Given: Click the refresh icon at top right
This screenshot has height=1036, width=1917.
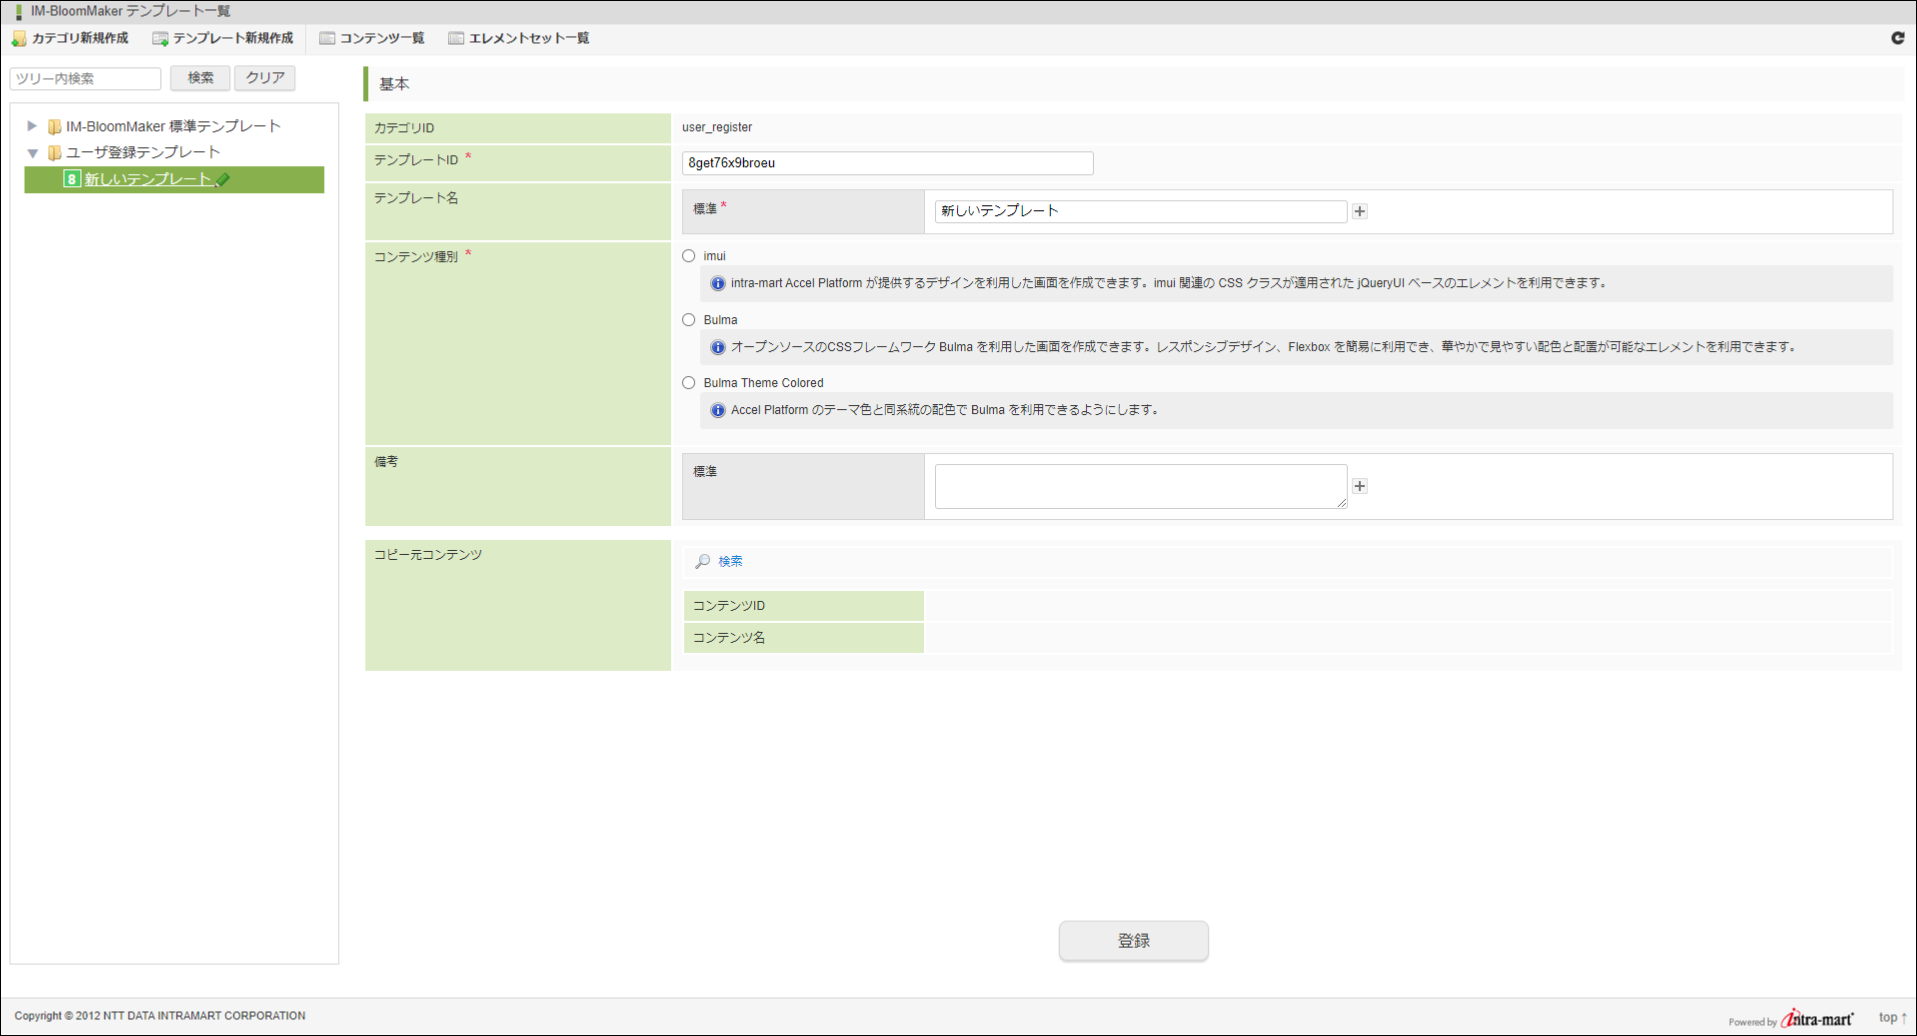Looking at the screenshot, I should [x=1897, y=38].
